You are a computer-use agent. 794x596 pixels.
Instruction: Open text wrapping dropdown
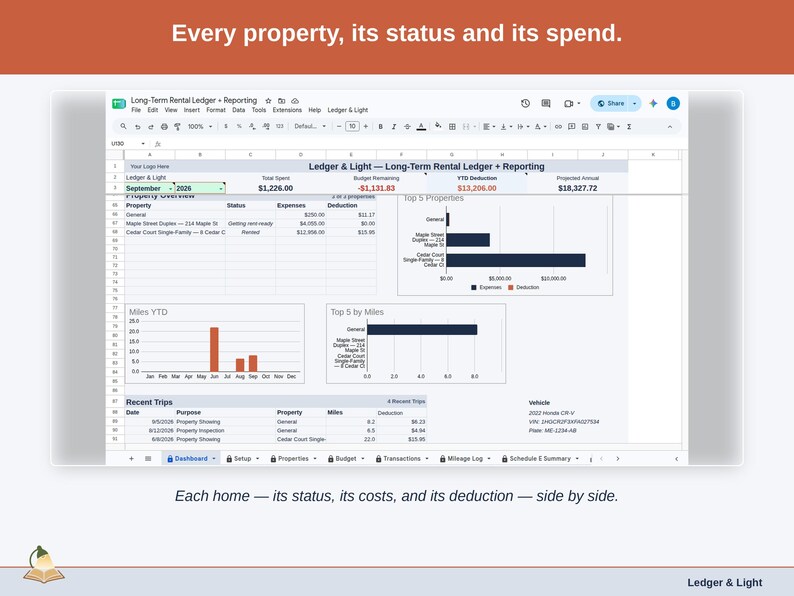click(523, 127)
